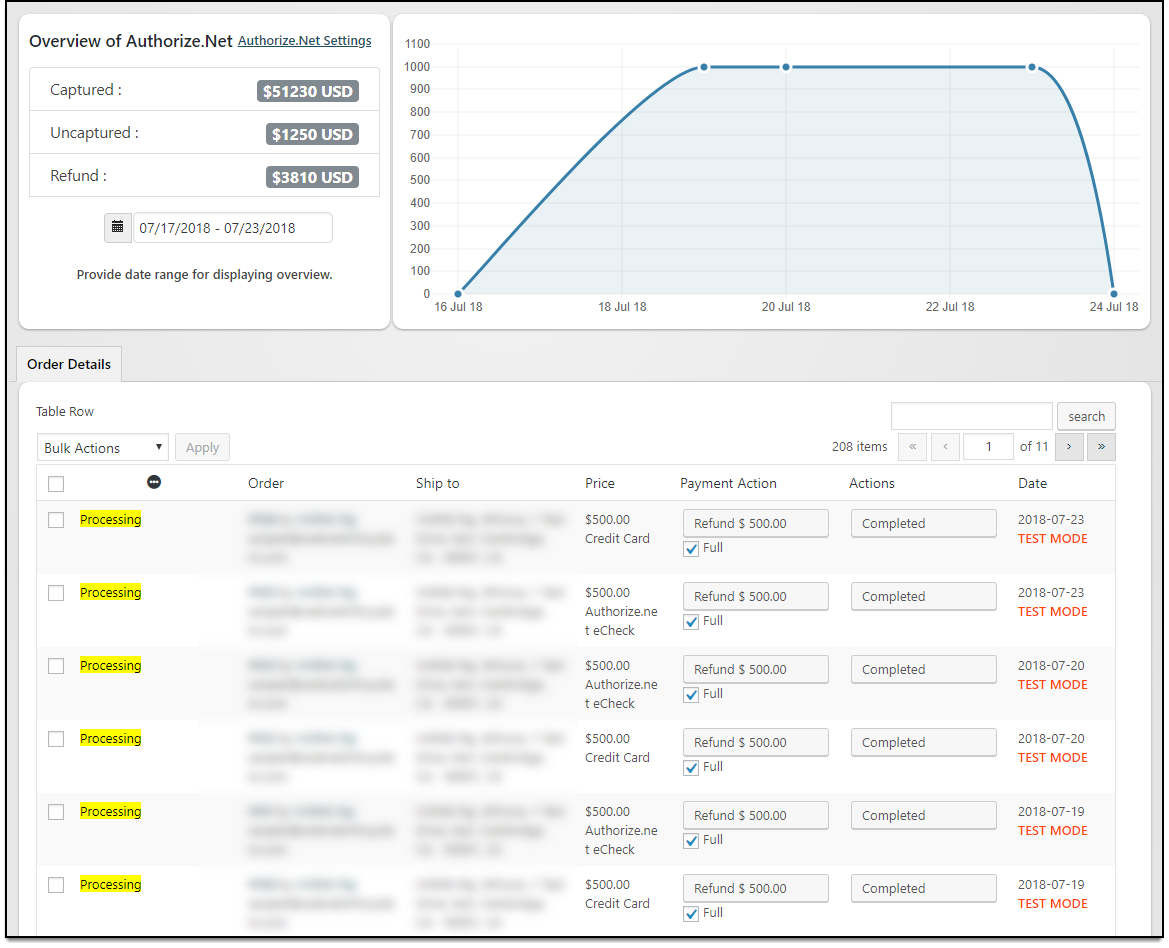Focus the order search text box

971,416
